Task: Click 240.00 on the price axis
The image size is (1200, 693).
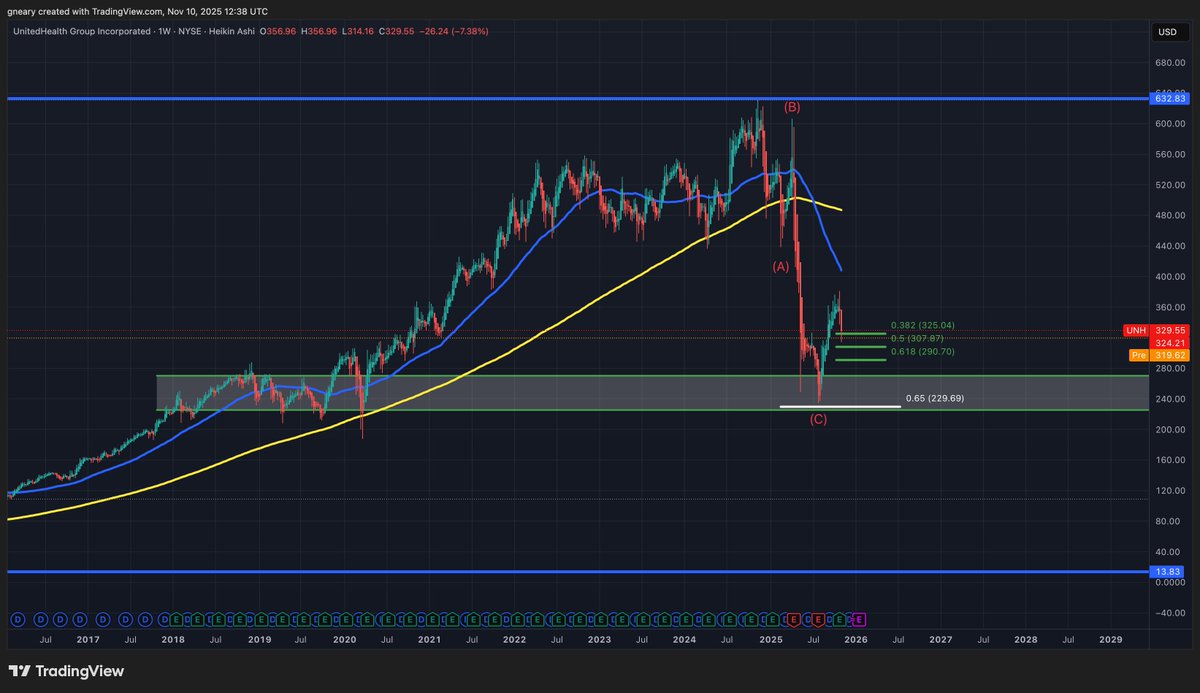Action: click(1170, 399)
